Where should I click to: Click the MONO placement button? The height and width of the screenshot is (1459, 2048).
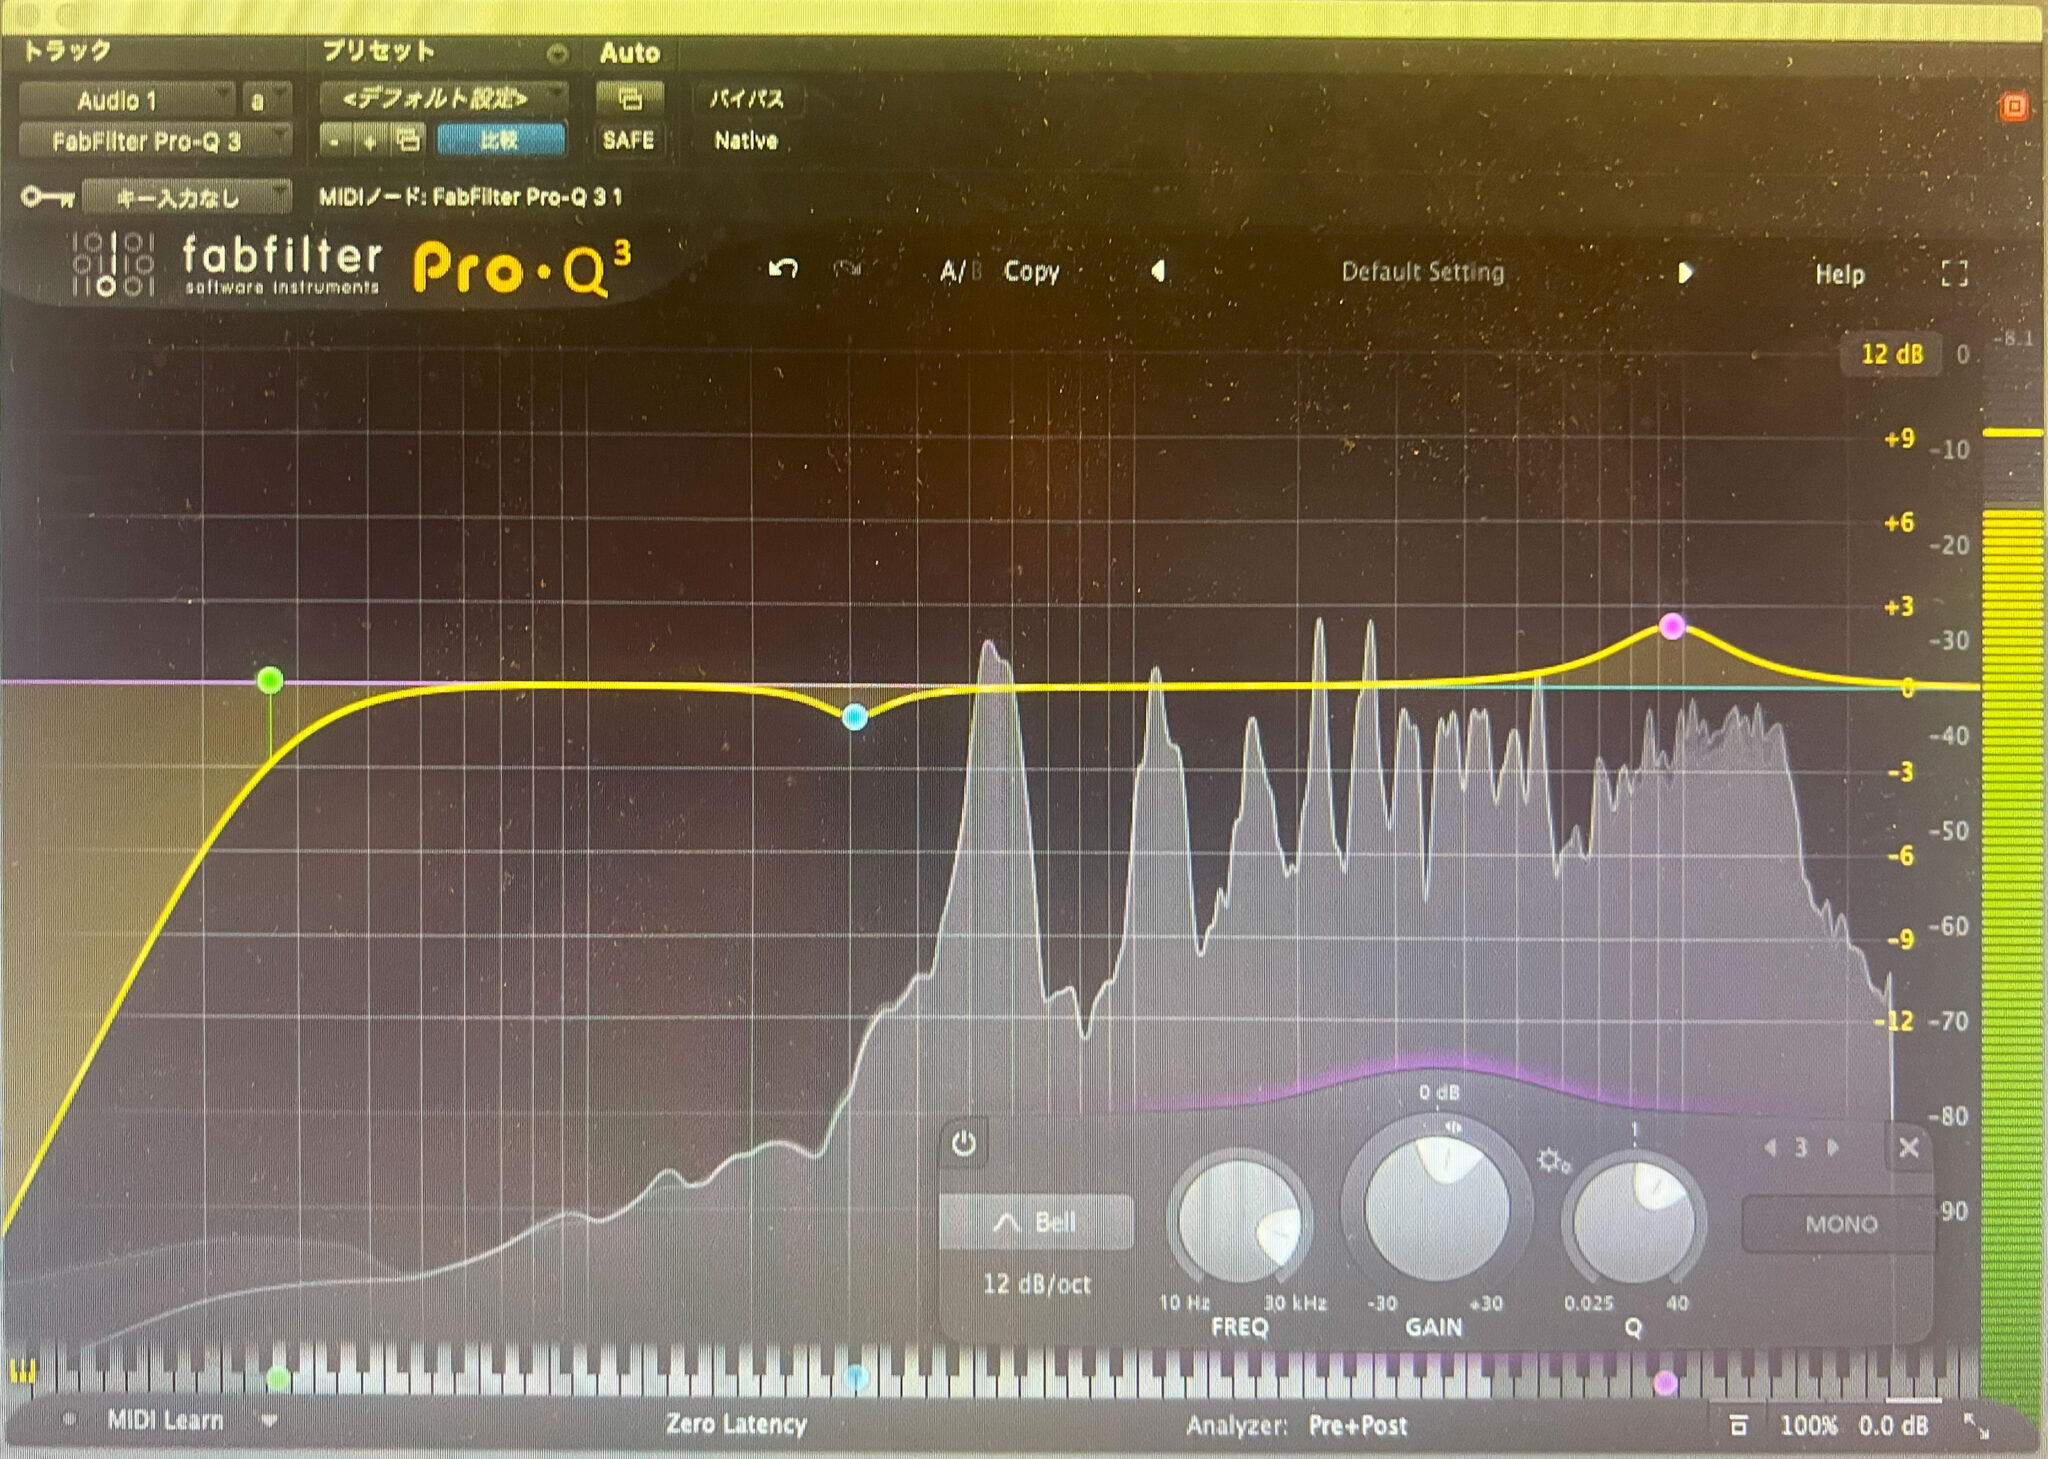tap(1841, 1222)
